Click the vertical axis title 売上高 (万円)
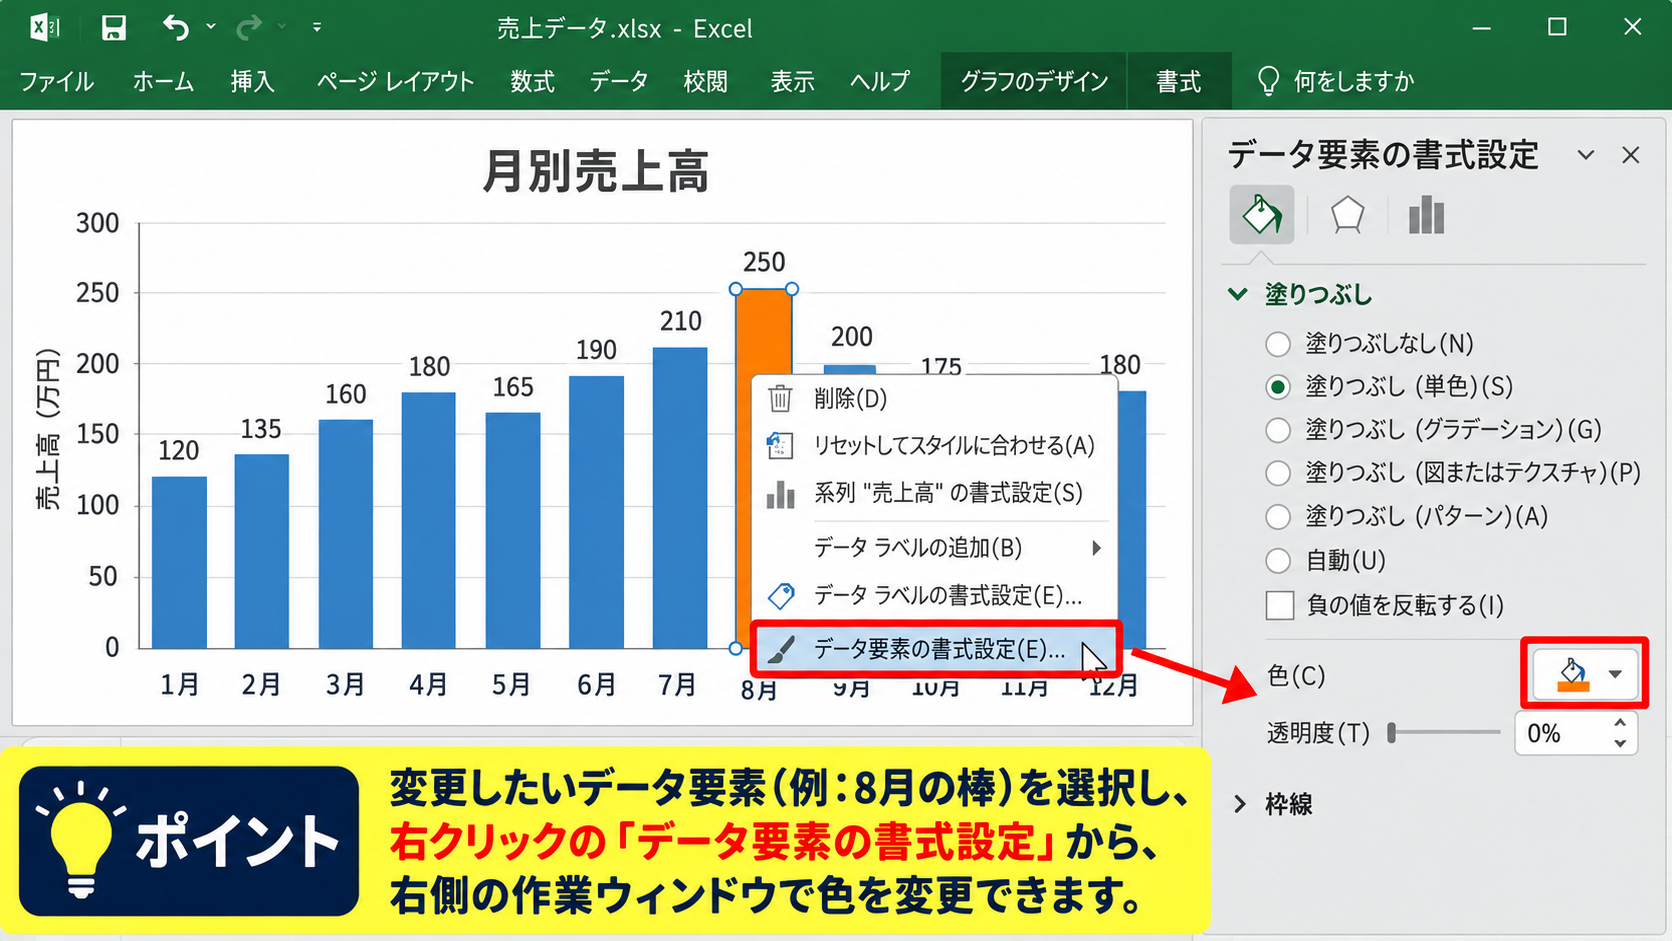This screenshot has height=941, width=1672. click(47, 430)
